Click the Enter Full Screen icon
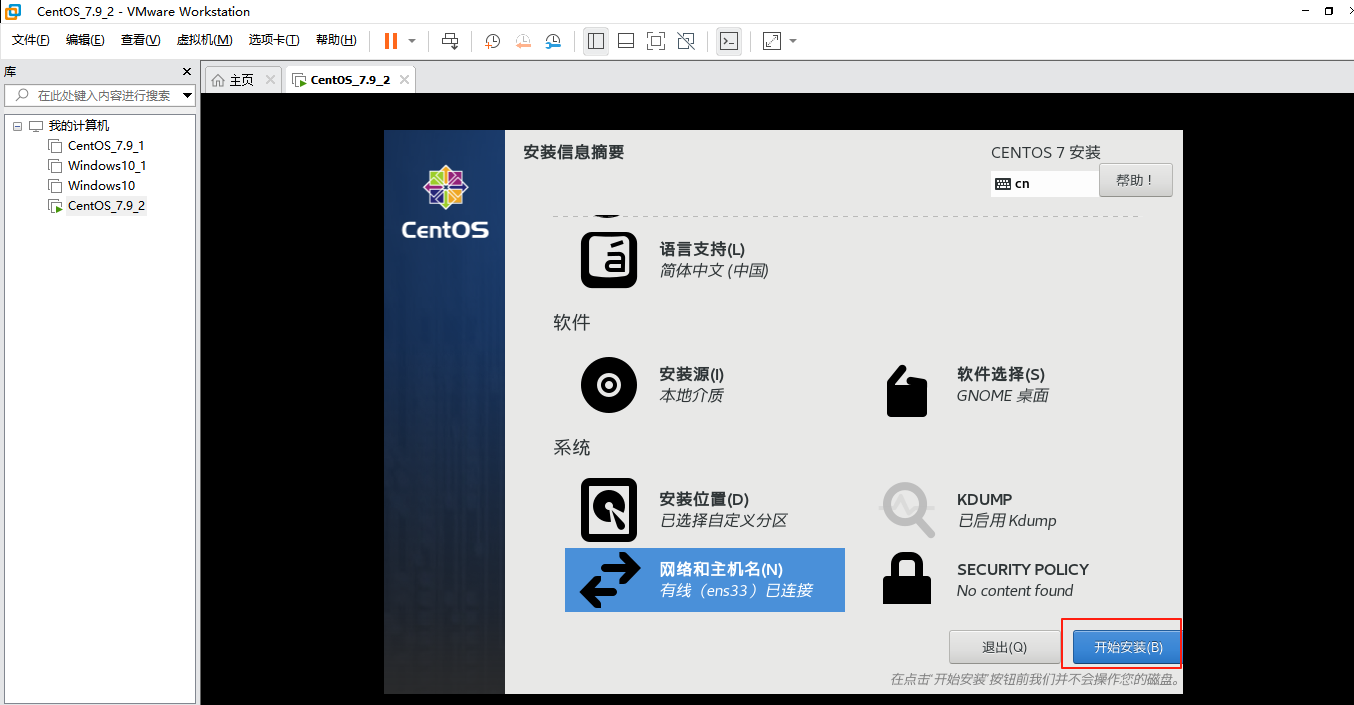This screenshot has width=1354, height=705. coord(655,41)
